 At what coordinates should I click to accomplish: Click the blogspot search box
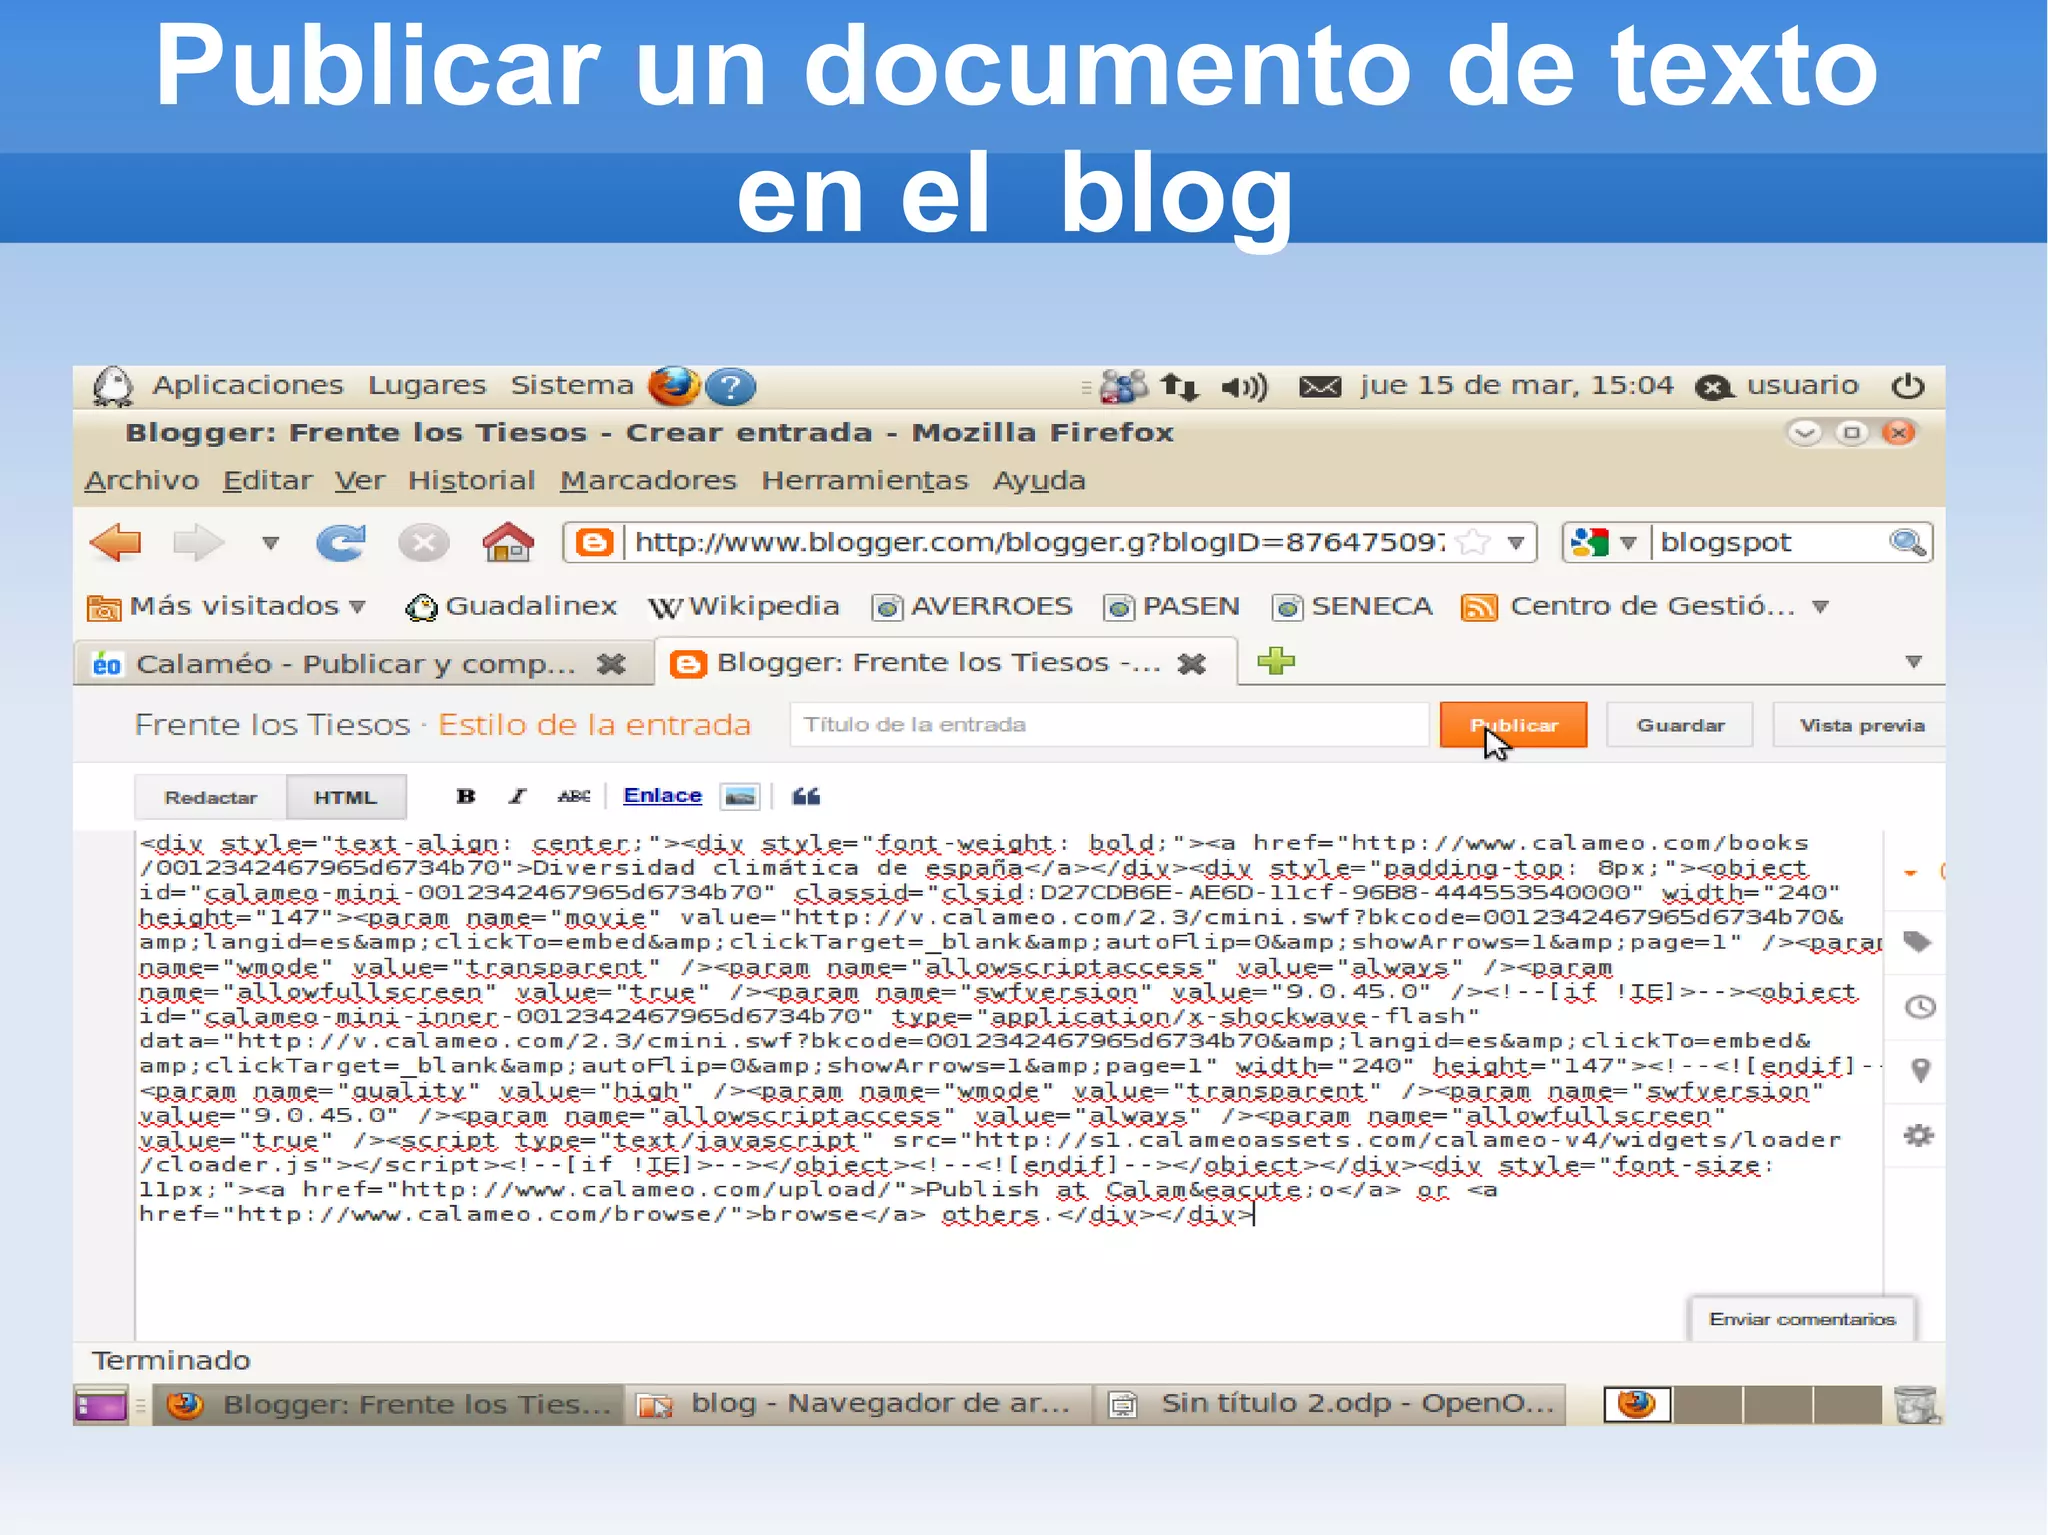[1768, 542]
